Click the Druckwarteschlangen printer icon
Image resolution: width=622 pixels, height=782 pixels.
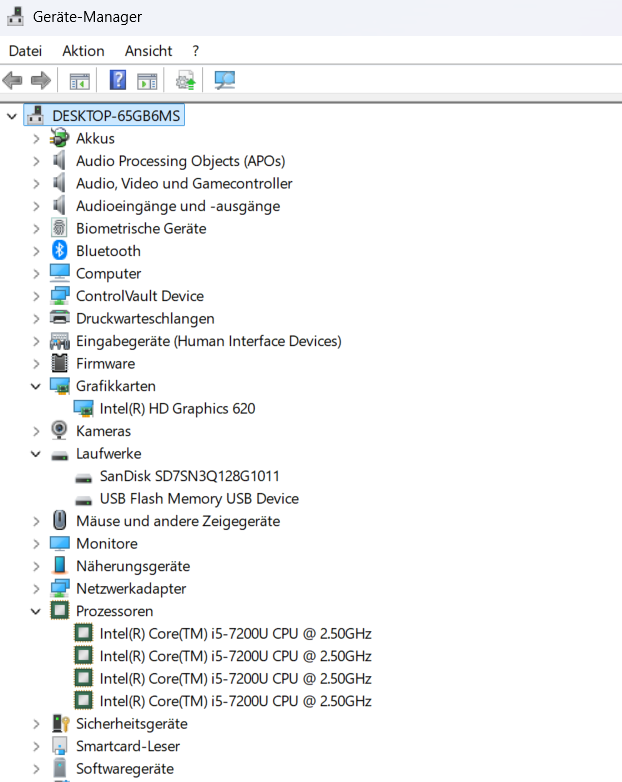point(59,318)
